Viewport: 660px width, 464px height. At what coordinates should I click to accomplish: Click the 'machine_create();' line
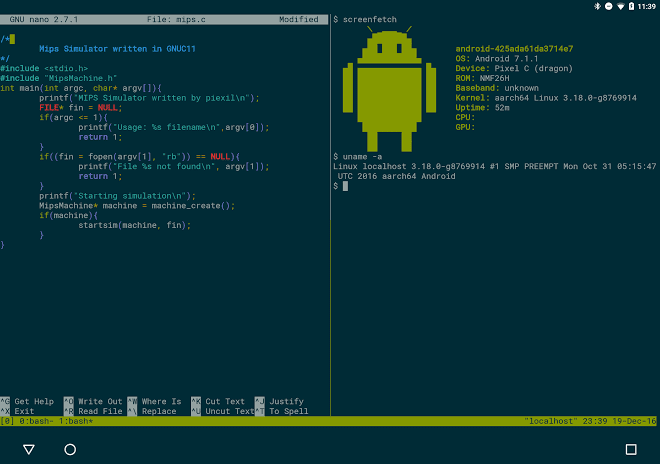(137, 205)
